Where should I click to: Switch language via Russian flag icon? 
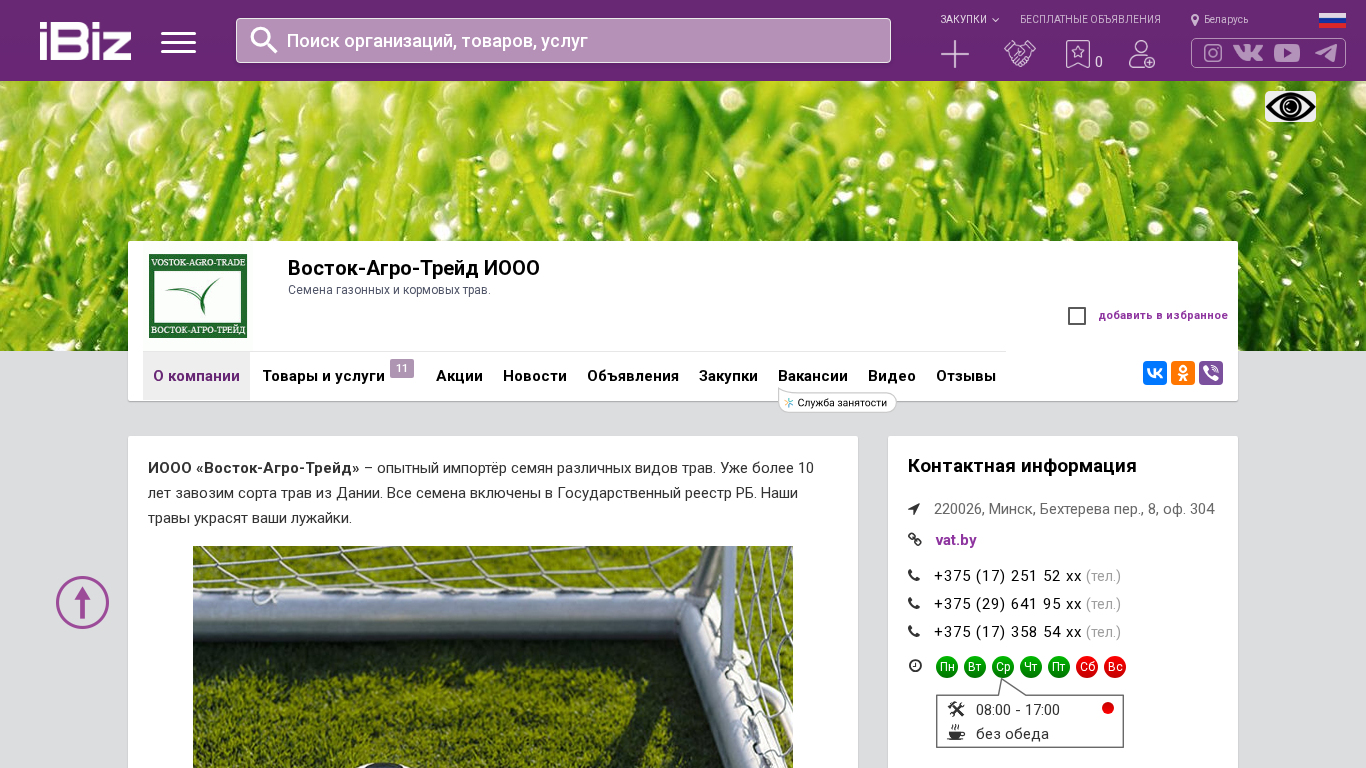pyautogui.click(x=1332, y=20)
